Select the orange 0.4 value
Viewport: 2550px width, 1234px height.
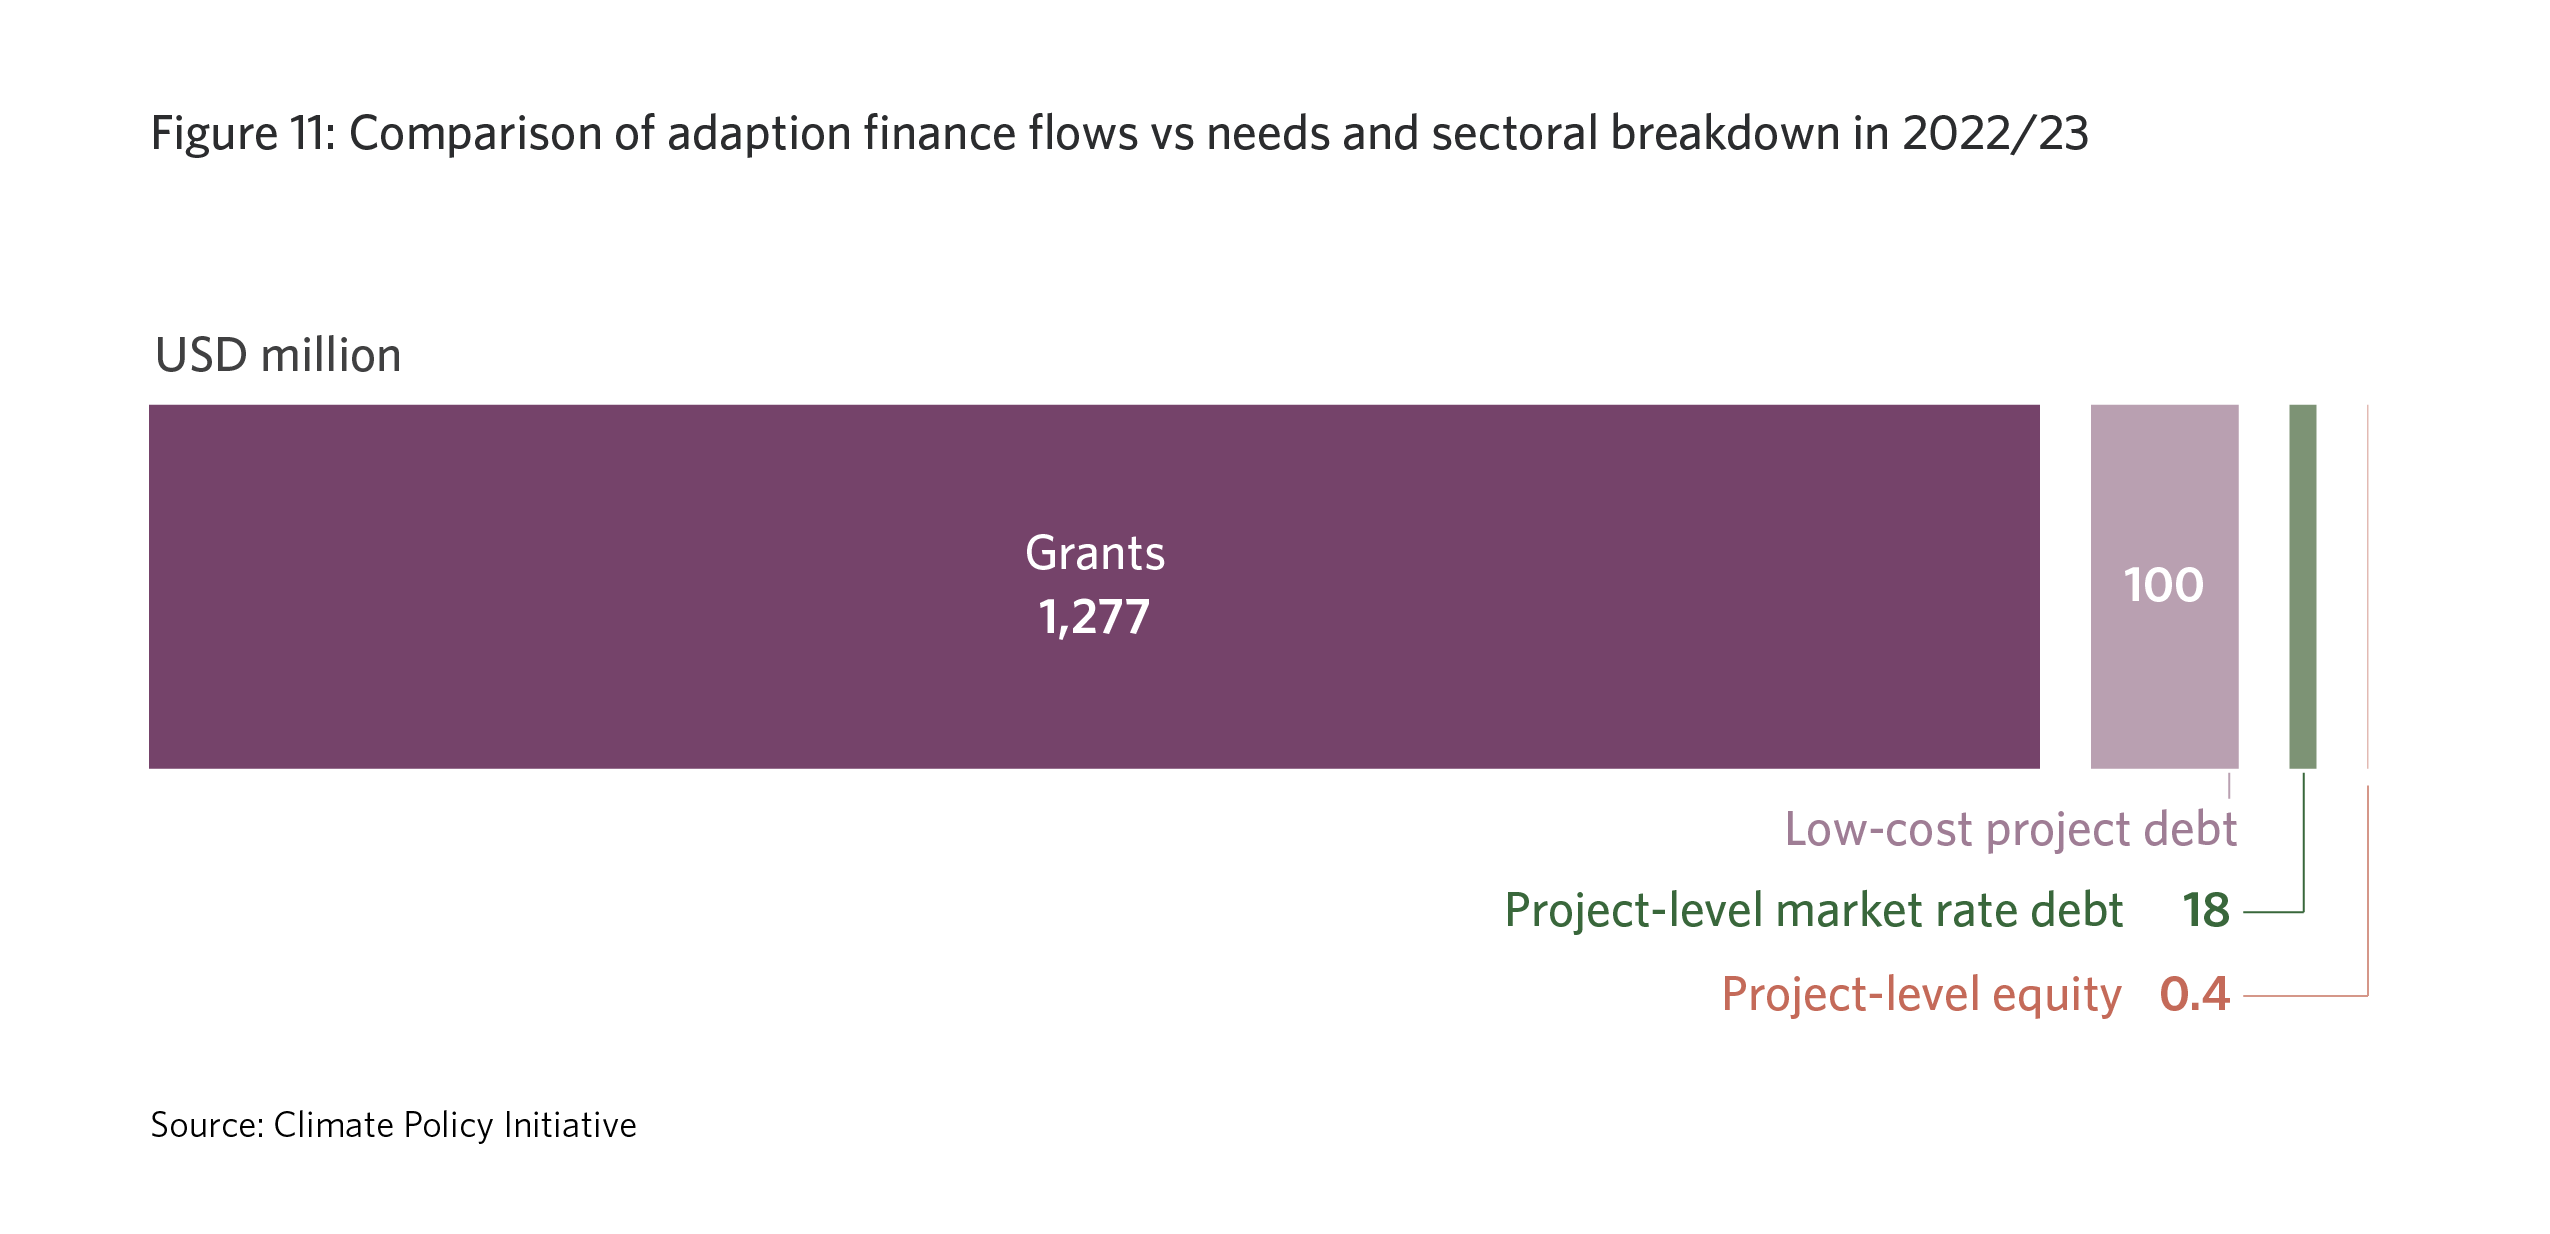[2195, 994]
